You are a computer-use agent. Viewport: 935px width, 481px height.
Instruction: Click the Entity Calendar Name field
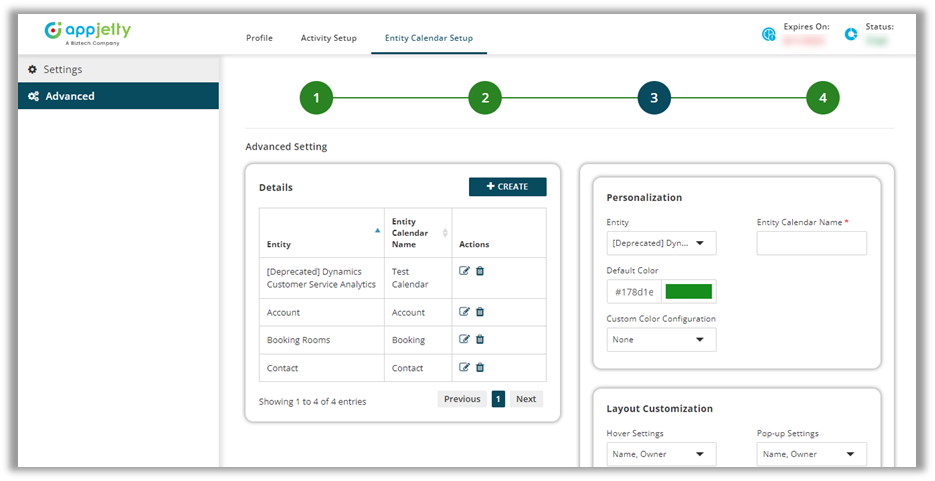point(811,243)
